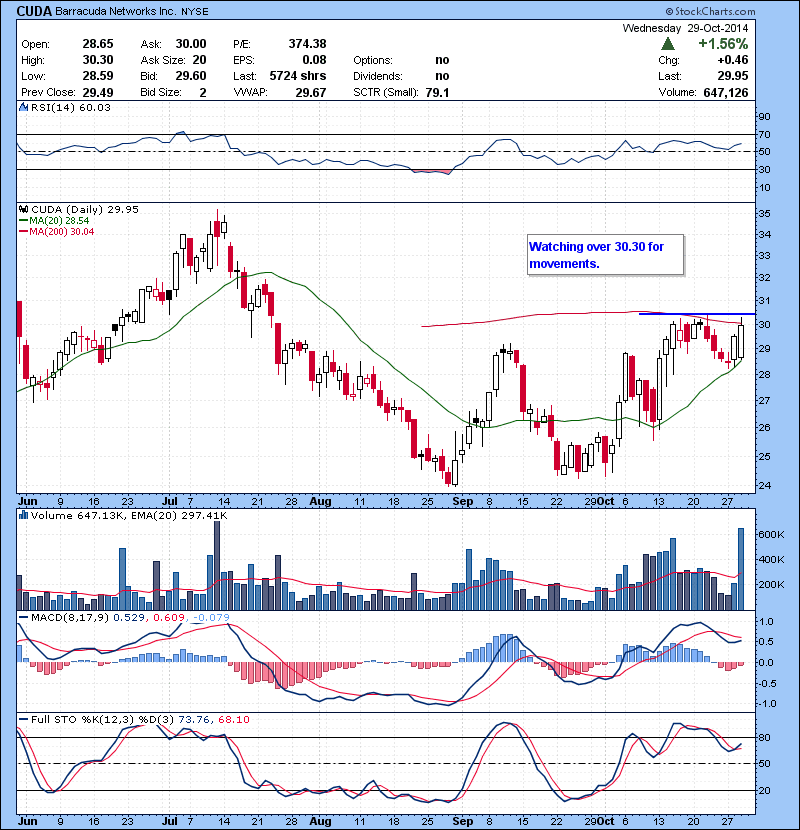Click the RSI 70 overbought axis label

pos(765,134)
